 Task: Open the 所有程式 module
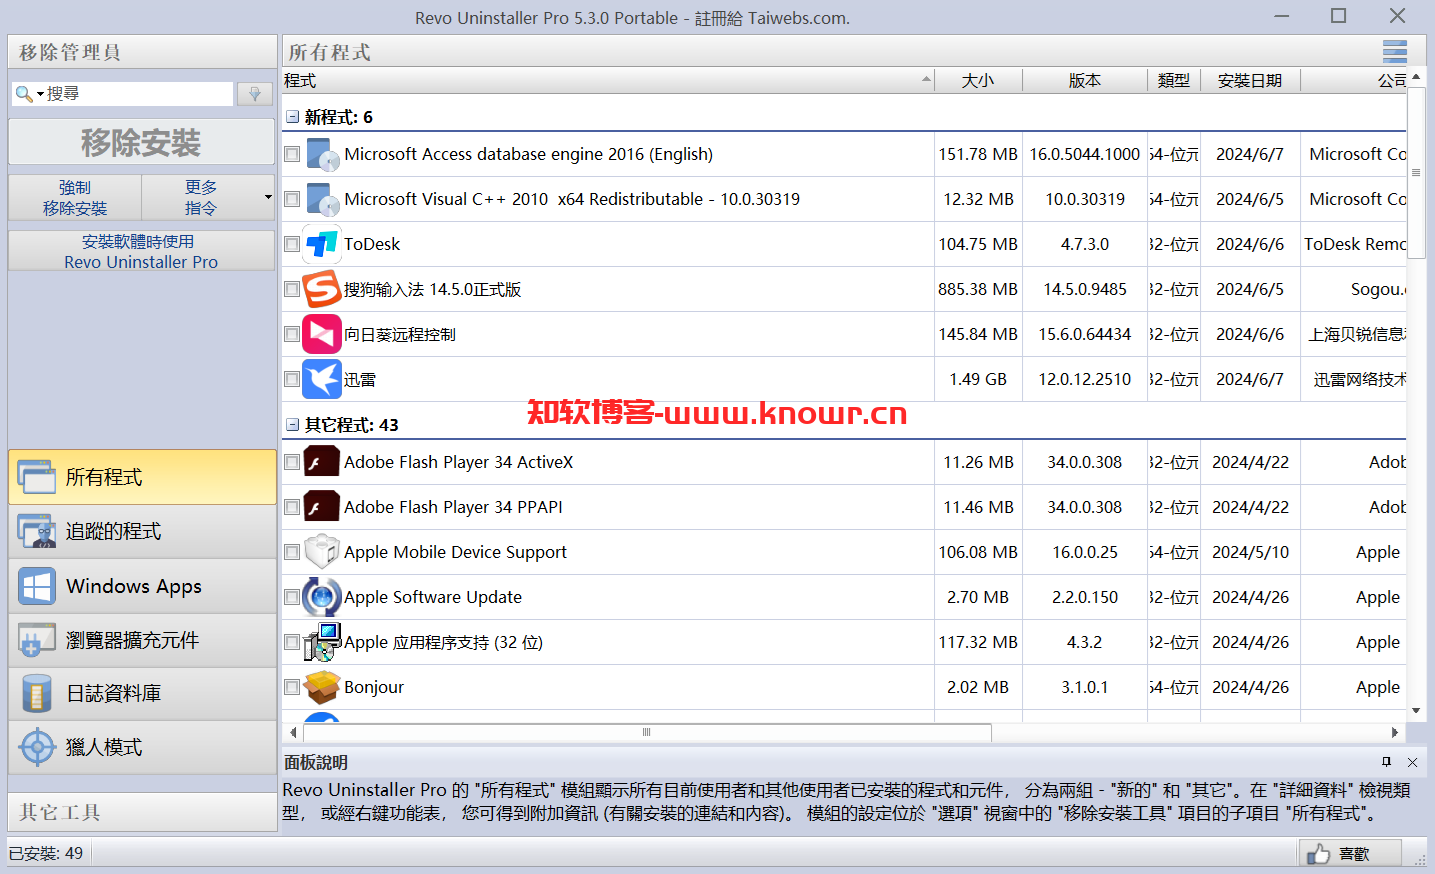click(142, 477)
